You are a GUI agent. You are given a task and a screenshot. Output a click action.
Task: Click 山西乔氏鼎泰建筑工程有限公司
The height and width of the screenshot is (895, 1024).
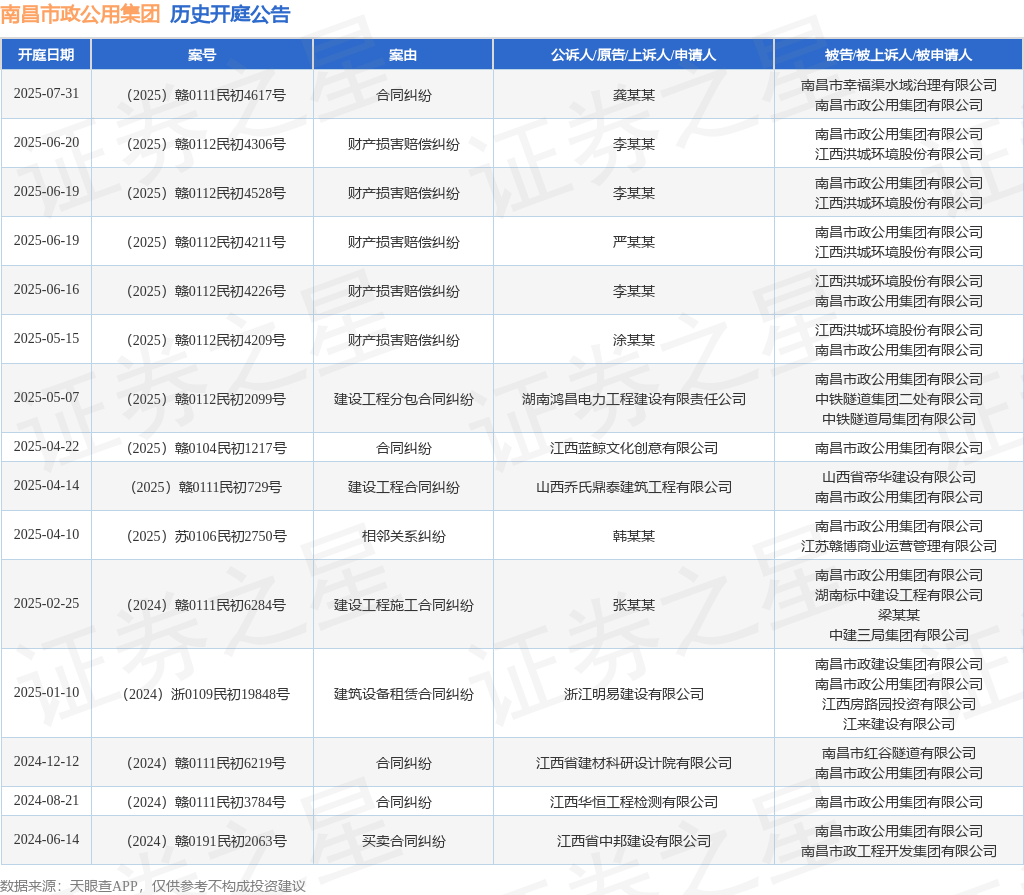point(633,487)
